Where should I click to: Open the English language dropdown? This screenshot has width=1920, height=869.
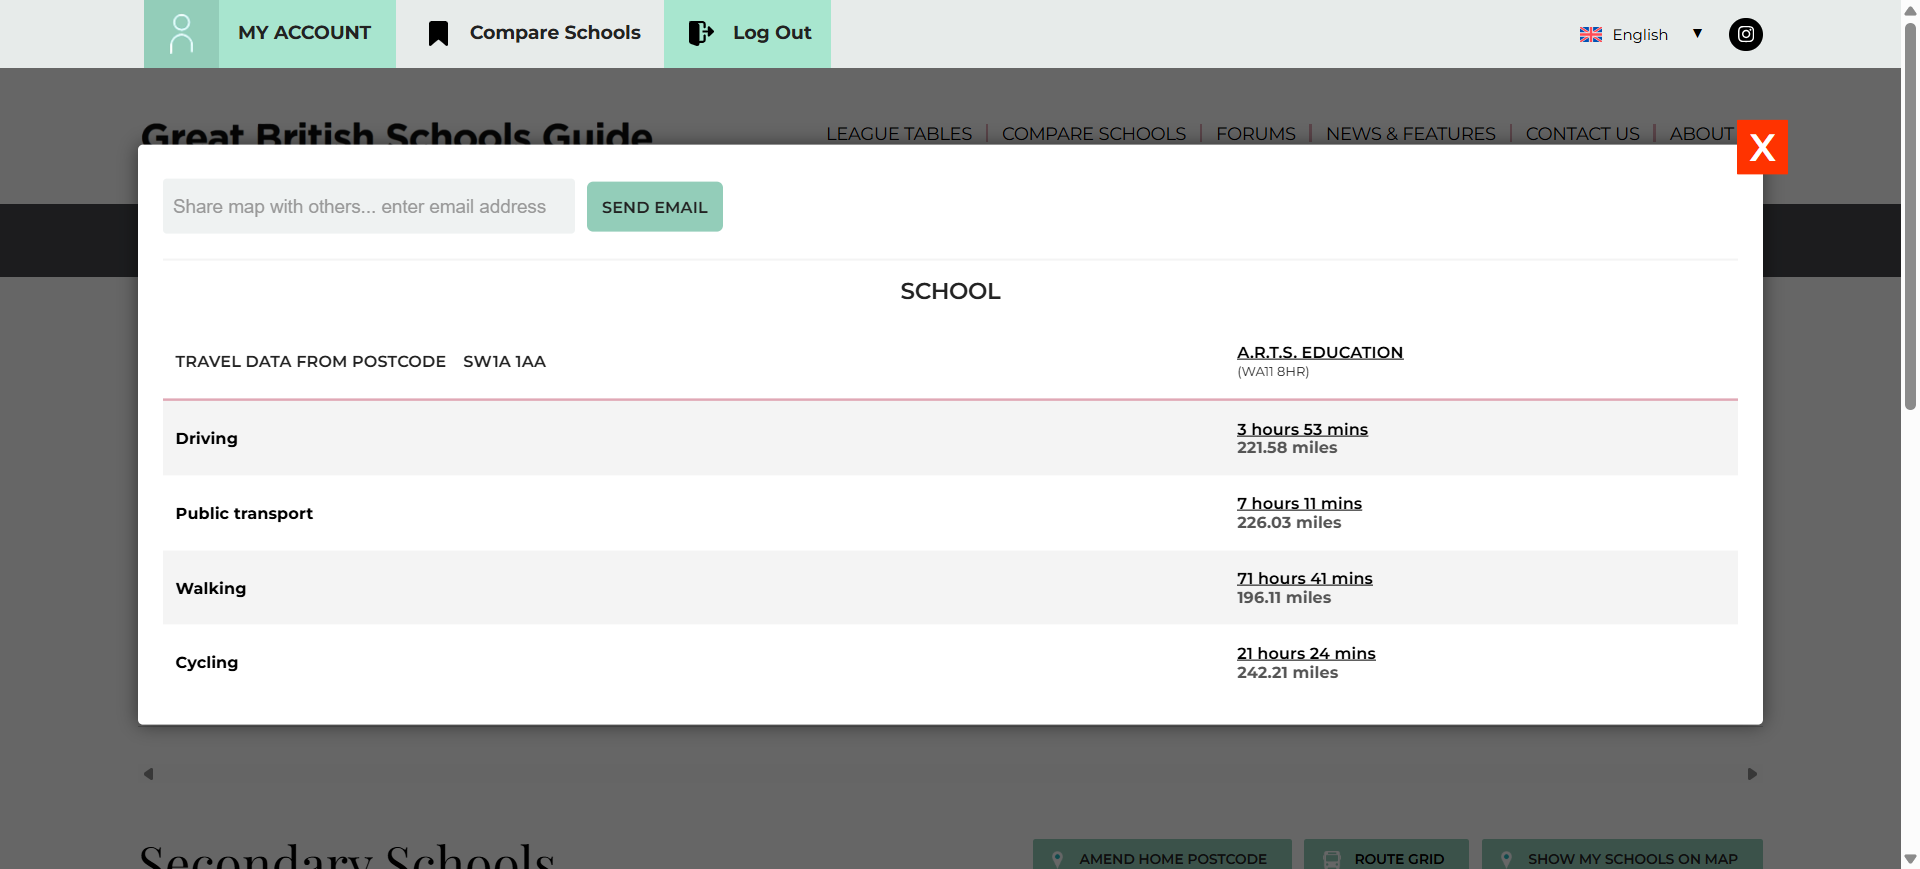pyautogui.click(x=1640, y=34)
